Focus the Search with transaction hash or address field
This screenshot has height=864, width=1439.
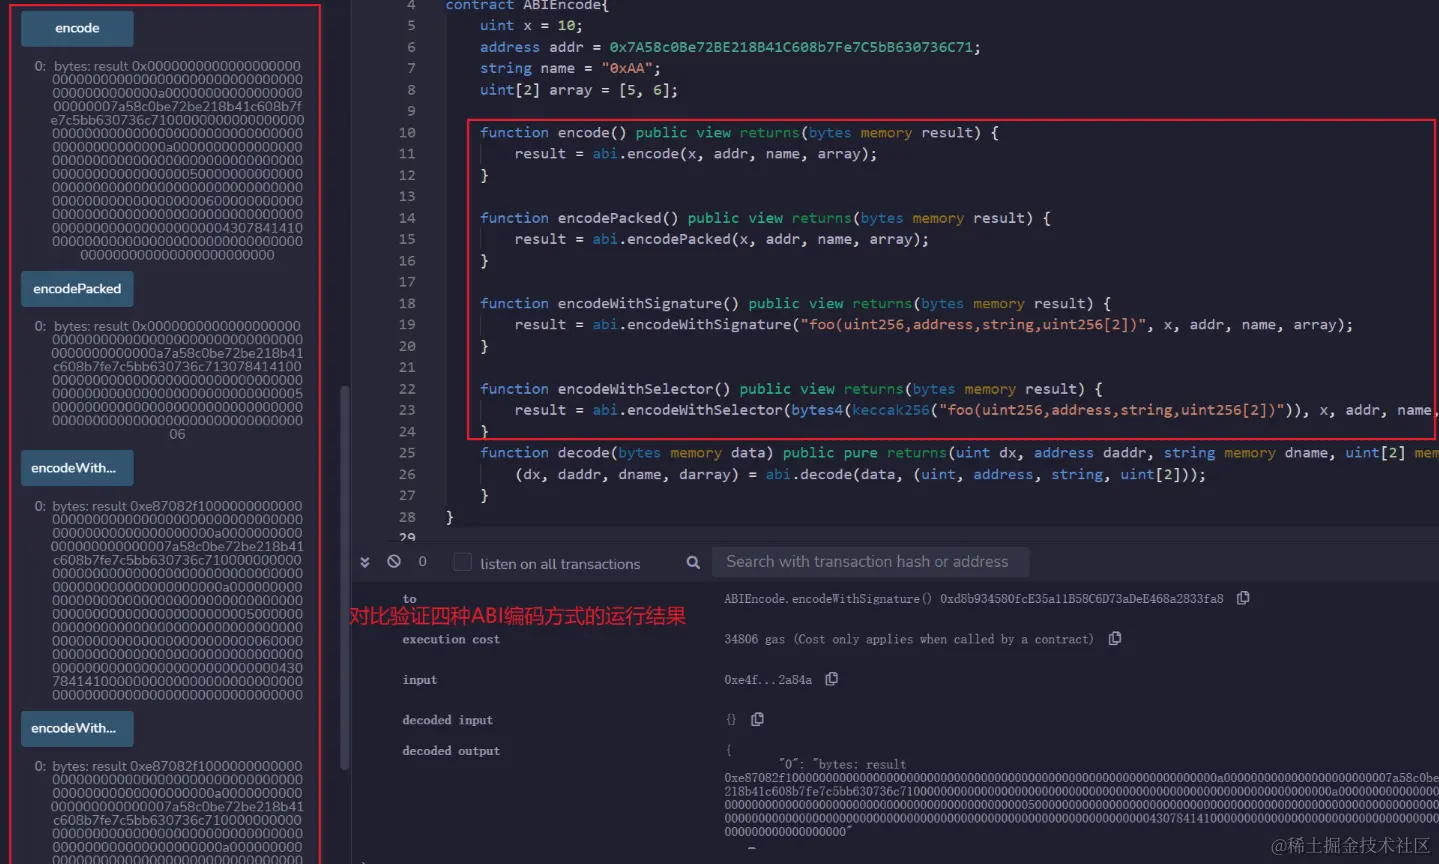pos(871,562)
